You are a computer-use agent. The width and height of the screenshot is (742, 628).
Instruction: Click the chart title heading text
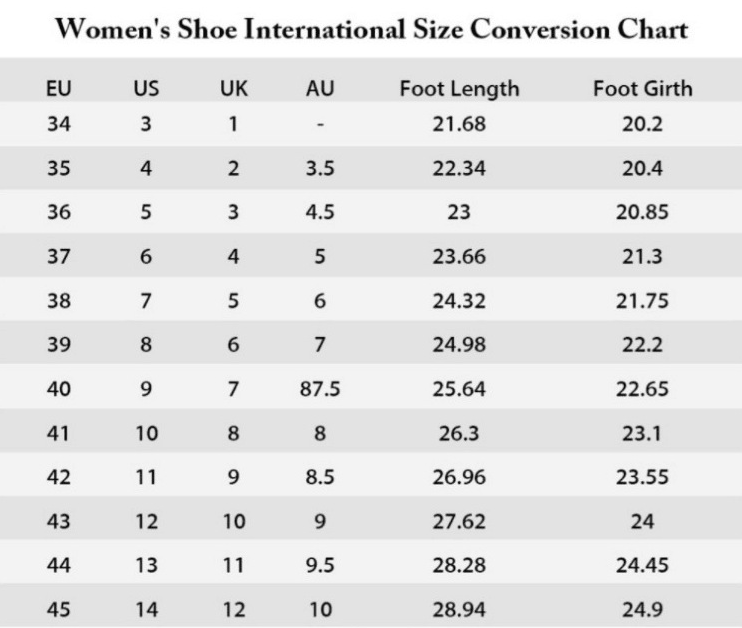(371, 29)
